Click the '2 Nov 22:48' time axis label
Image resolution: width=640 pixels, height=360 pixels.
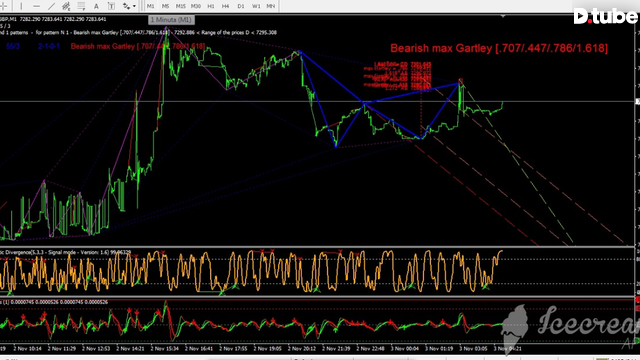coord(370,349)
